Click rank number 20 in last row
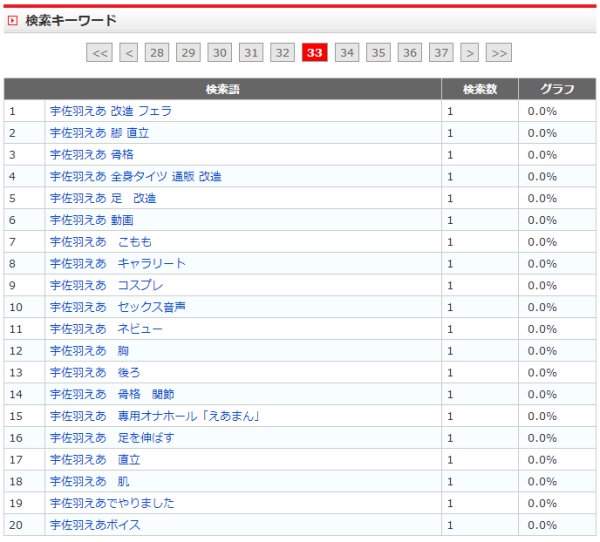600x542 pixels. coord(16,525)
